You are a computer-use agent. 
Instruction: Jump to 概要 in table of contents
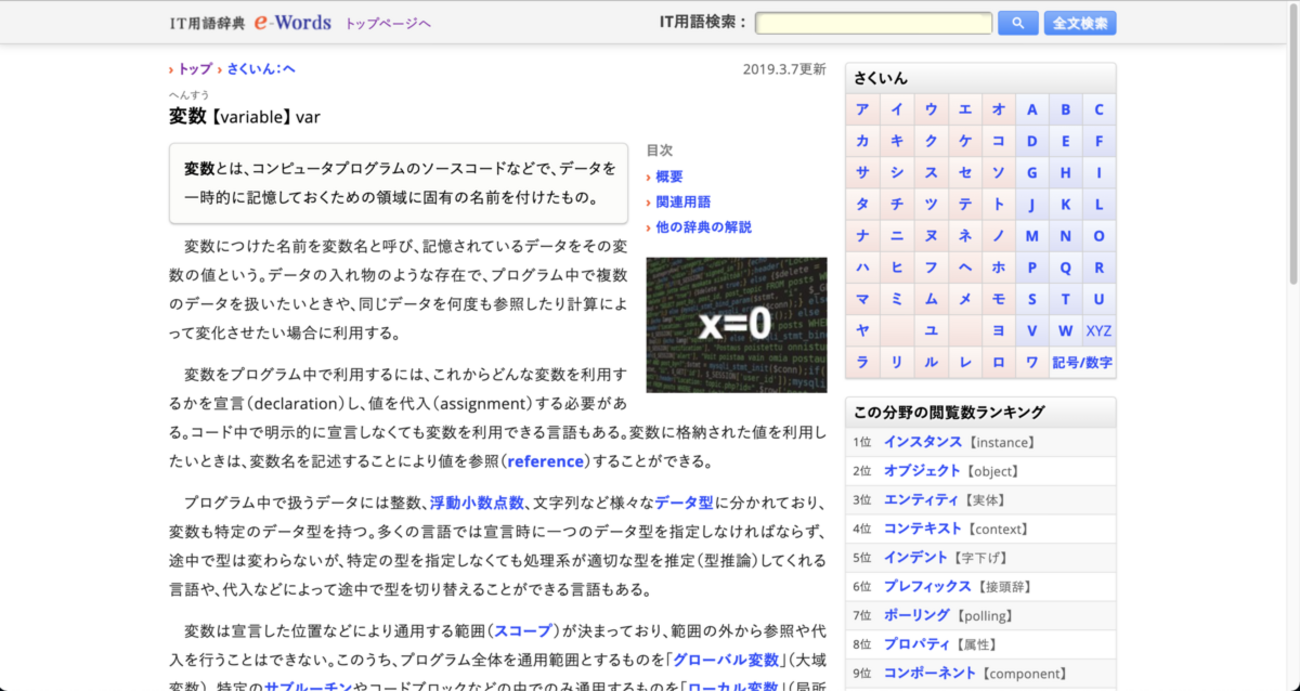(x=669, y=177)
